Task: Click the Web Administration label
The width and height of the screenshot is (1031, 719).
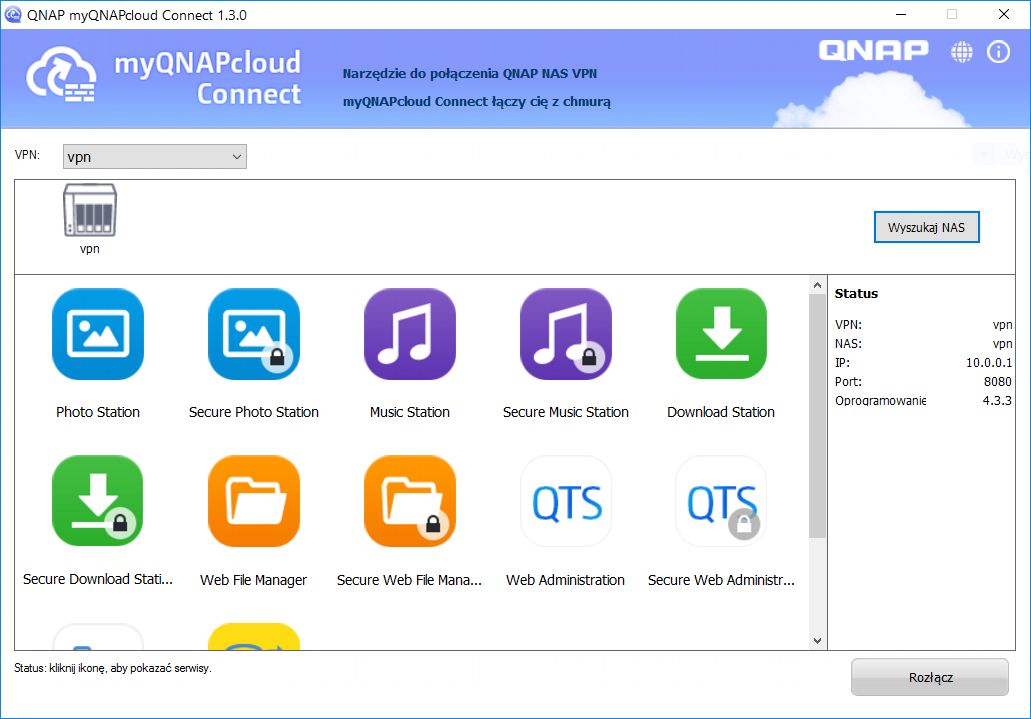Action: click(565, 580)
